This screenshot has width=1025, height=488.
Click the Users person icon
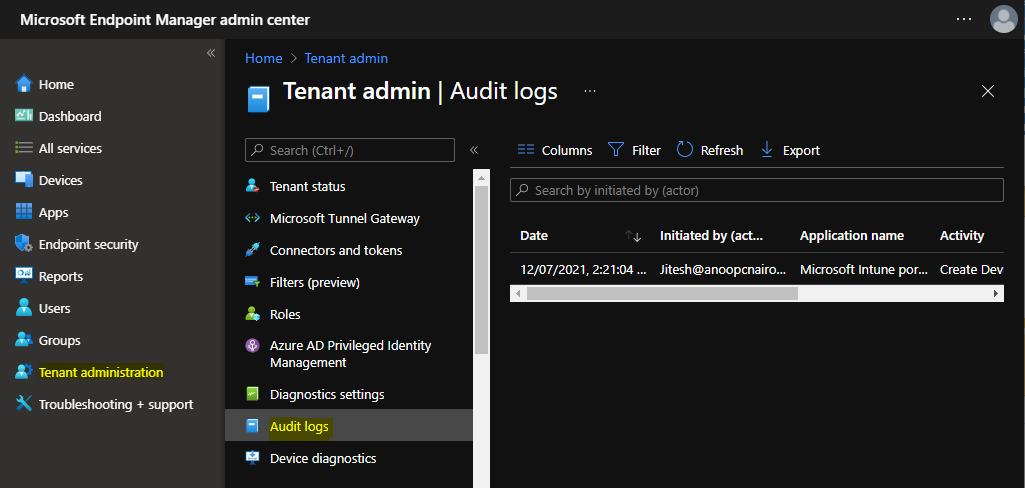click(x=24, y=308)
